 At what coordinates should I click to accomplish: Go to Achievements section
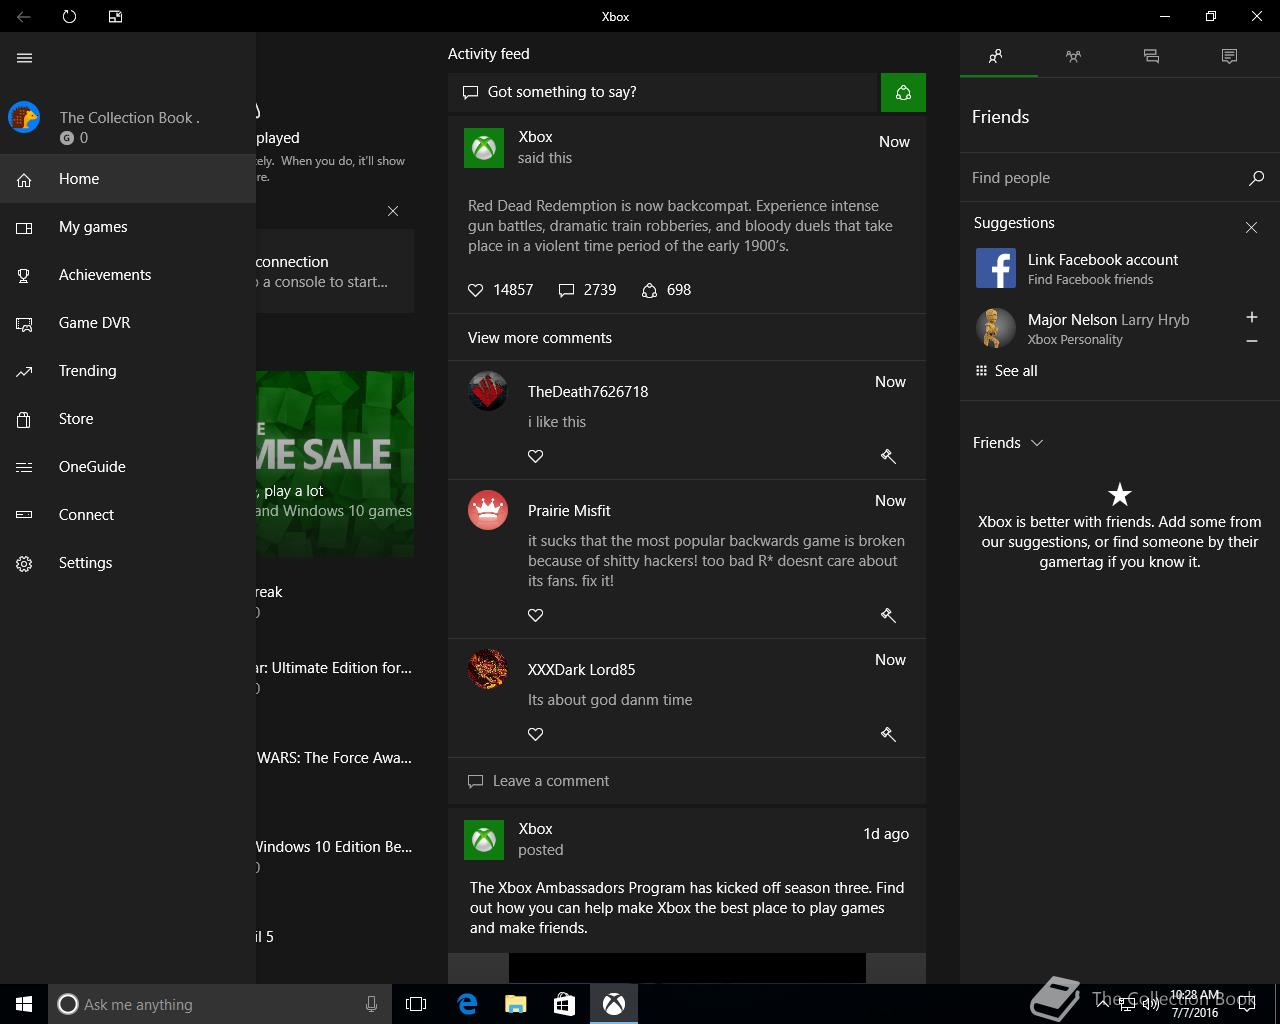(128, 275)
